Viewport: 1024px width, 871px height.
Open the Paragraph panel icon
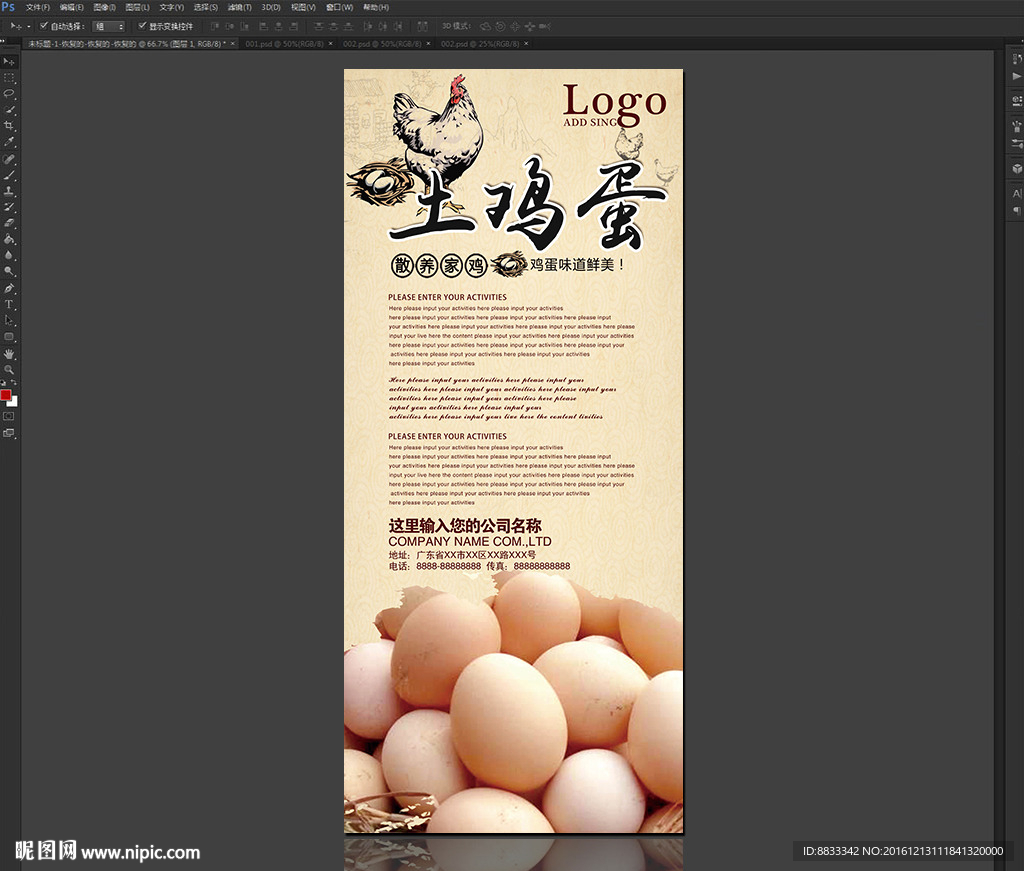click(x=1017, y=210)
